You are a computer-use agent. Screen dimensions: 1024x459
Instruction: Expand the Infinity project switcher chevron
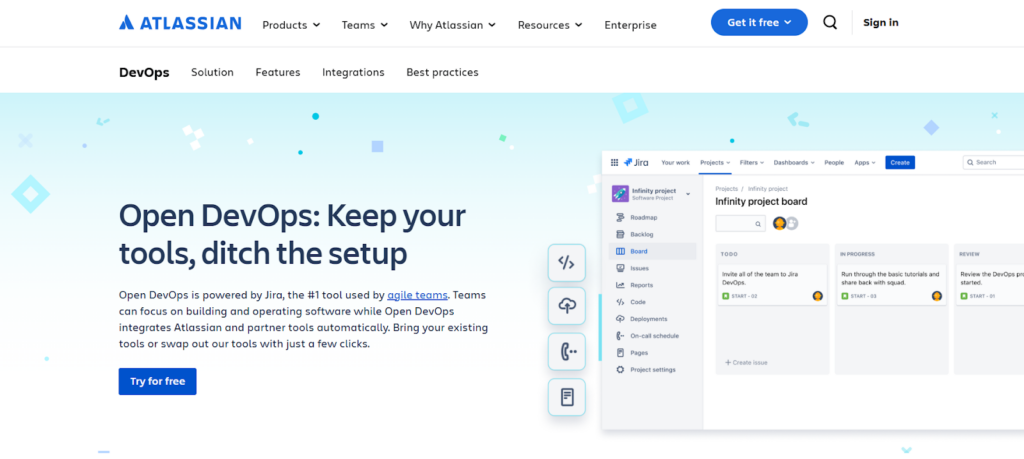[688, 194]
